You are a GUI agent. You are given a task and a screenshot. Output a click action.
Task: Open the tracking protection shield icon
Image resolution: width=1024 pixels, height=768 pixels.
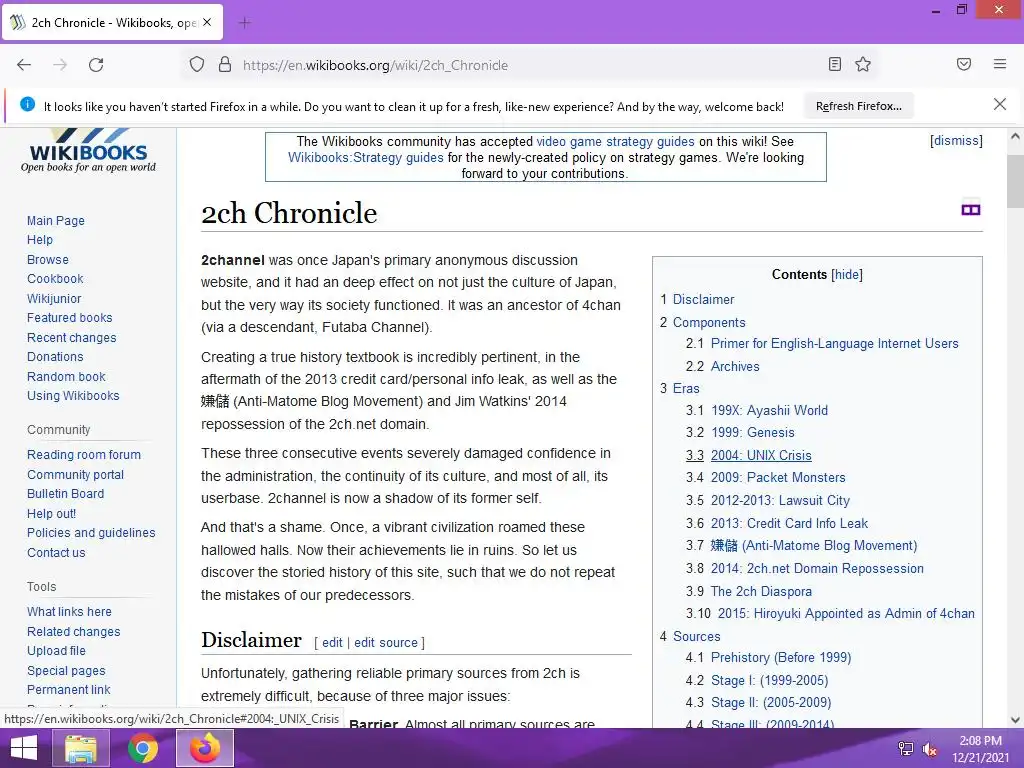197,64
